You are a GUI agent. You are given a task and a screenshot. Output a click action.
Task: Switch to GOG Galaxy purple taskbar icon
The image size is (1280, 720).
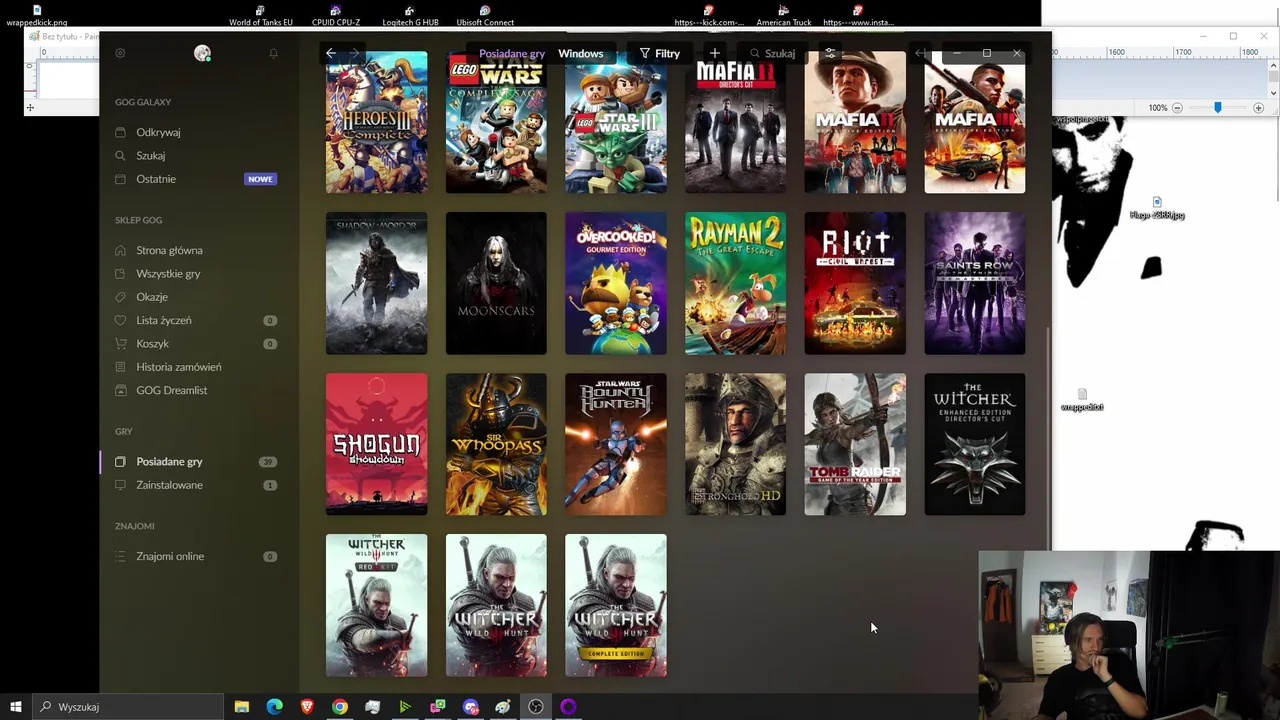click(568, 707)
